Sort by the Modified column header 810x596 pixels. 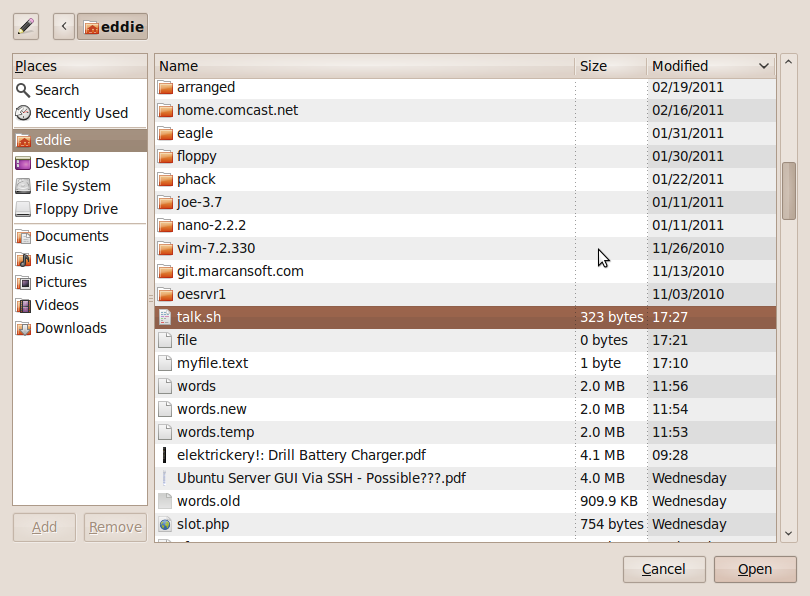click(711, 66)
